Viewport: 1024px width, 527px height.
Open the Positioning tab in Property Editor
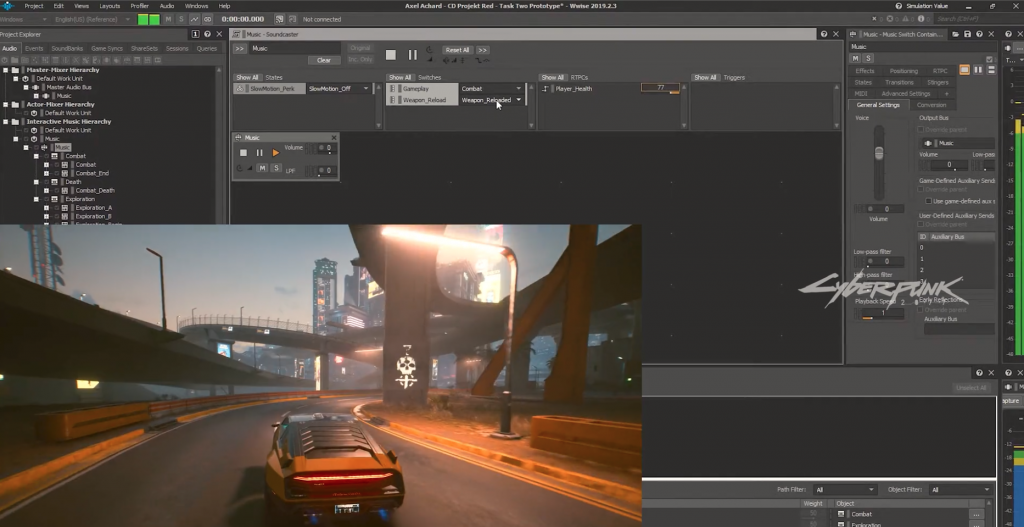904,71
